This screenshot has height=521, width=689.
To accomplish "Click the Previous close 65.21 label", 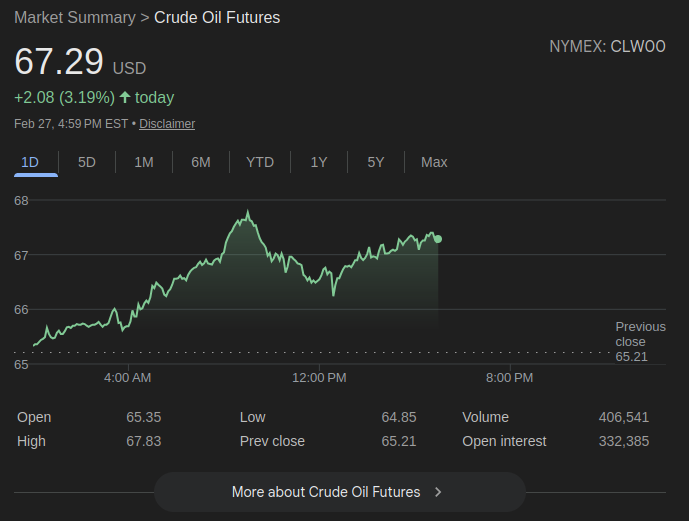I will pos(638,341).
